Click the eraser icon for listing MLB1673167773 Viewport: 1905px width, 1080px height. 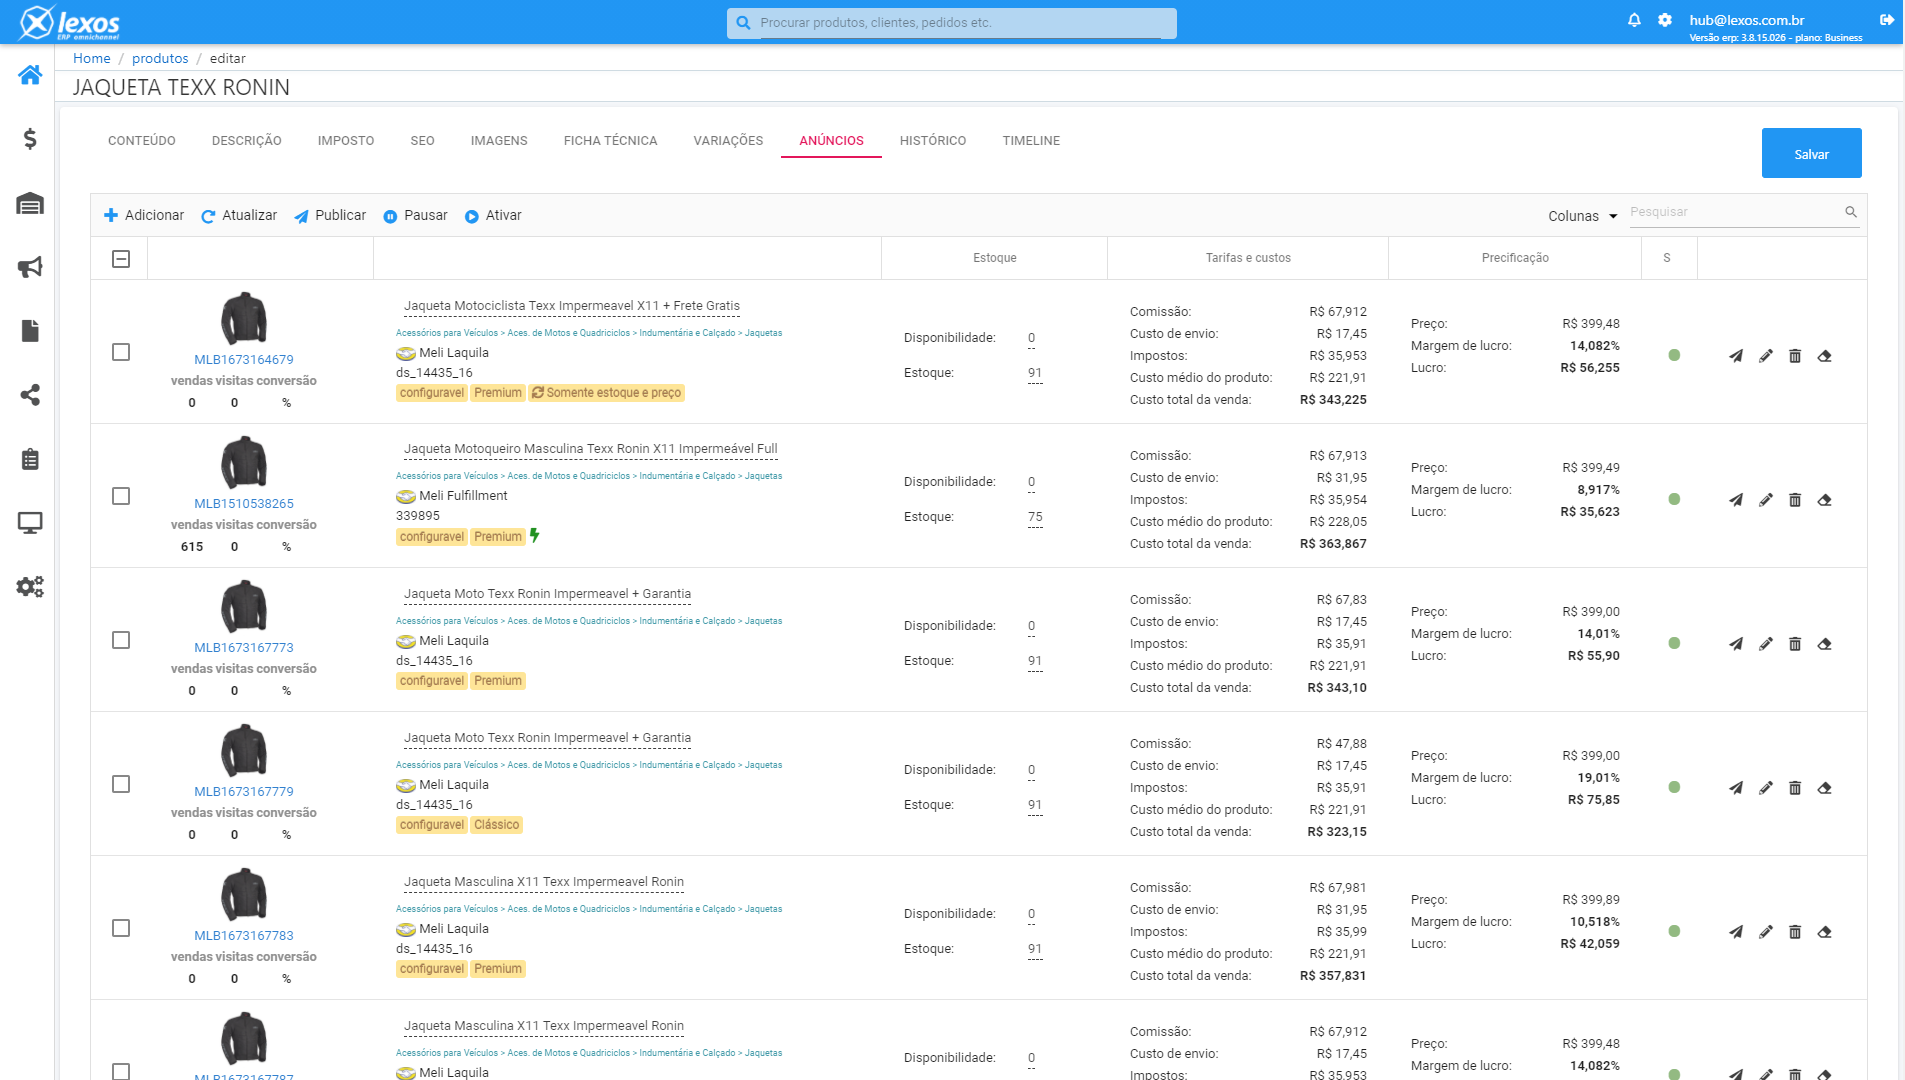click(x=1824, y=644)
